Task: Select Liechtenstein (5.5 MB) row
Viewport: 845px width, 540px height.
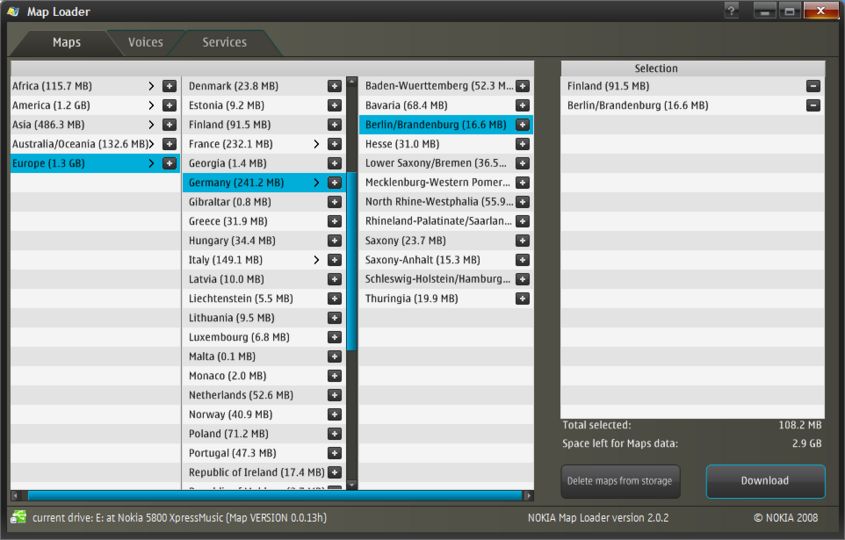Action: click(263, 299)
